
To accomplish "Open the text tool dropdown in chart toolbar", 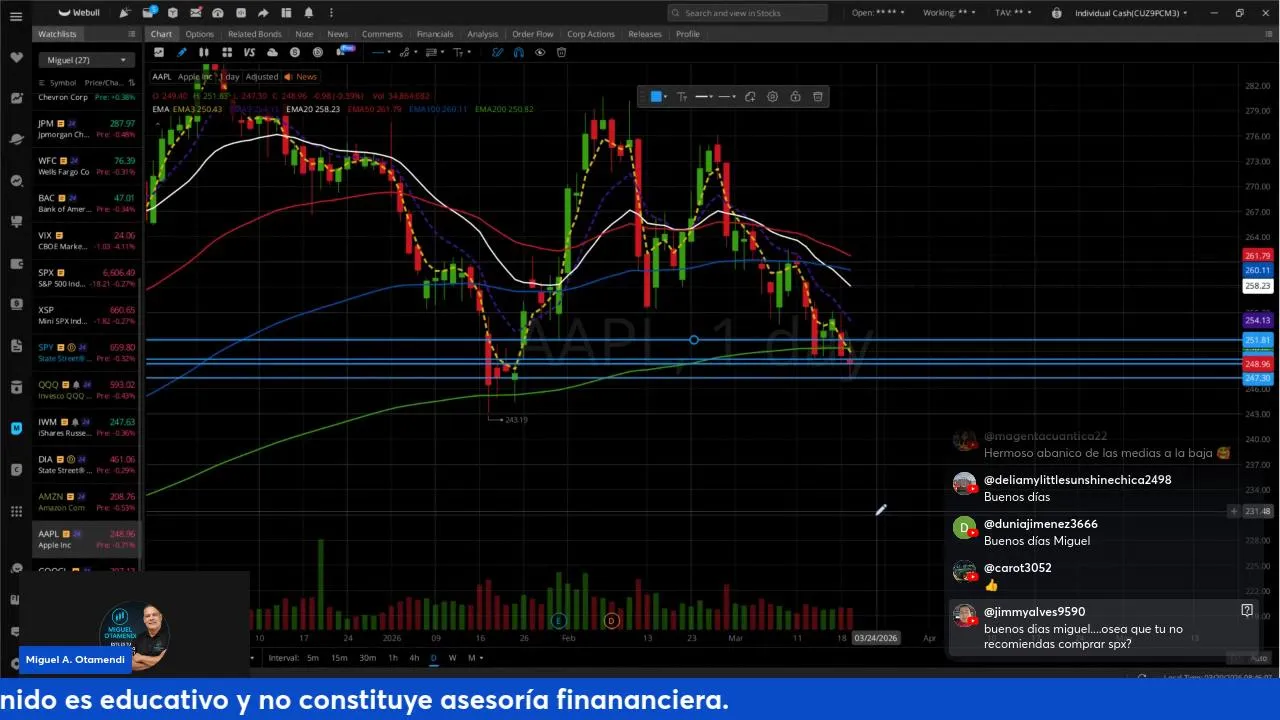I will click(x=469, y=52).
